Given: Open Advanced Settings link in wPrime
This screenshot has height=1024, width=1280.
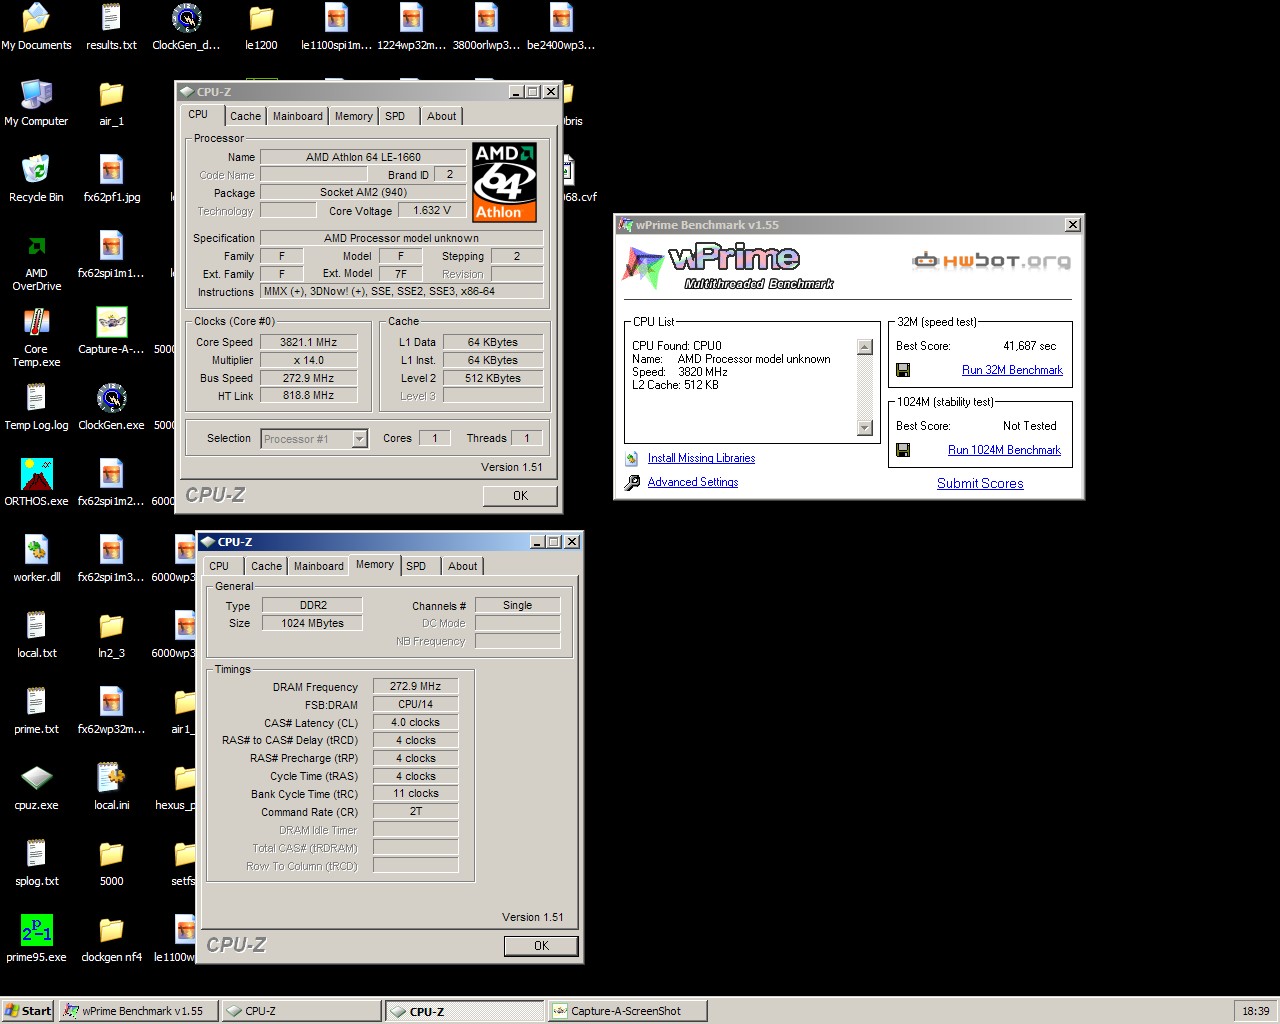Looking at the screenshot, I should click(x=693, y=482).
